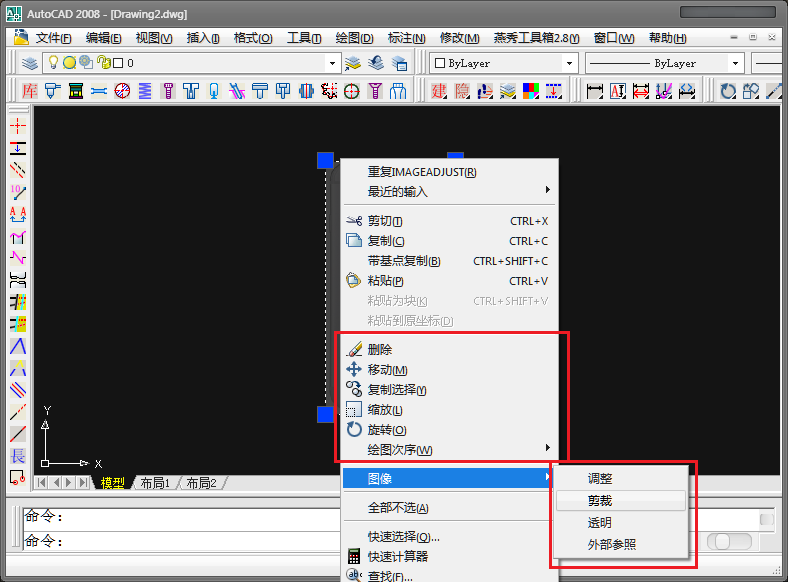Open the 格式(O) menu
The width and height of the screenshot is (788, 582).
click(253, 38)
